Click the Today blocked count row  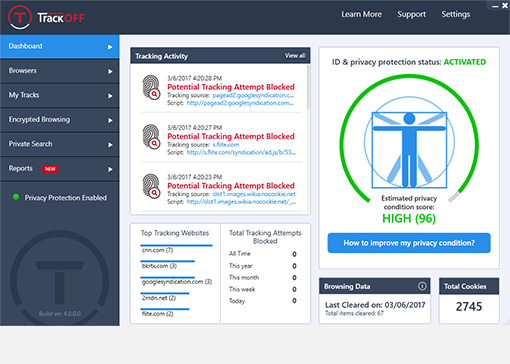point(263,301)
